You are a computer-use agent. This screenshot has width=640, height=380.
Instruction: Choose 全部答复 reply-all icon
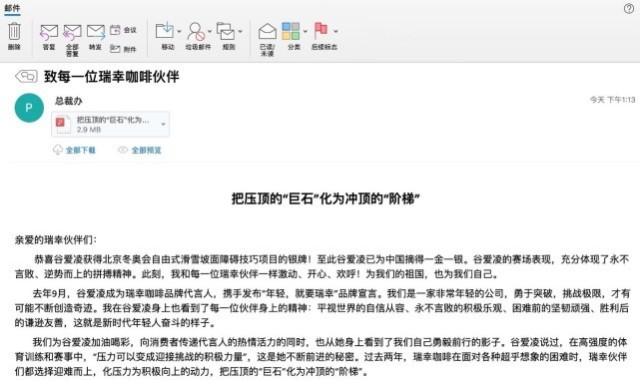72,32
